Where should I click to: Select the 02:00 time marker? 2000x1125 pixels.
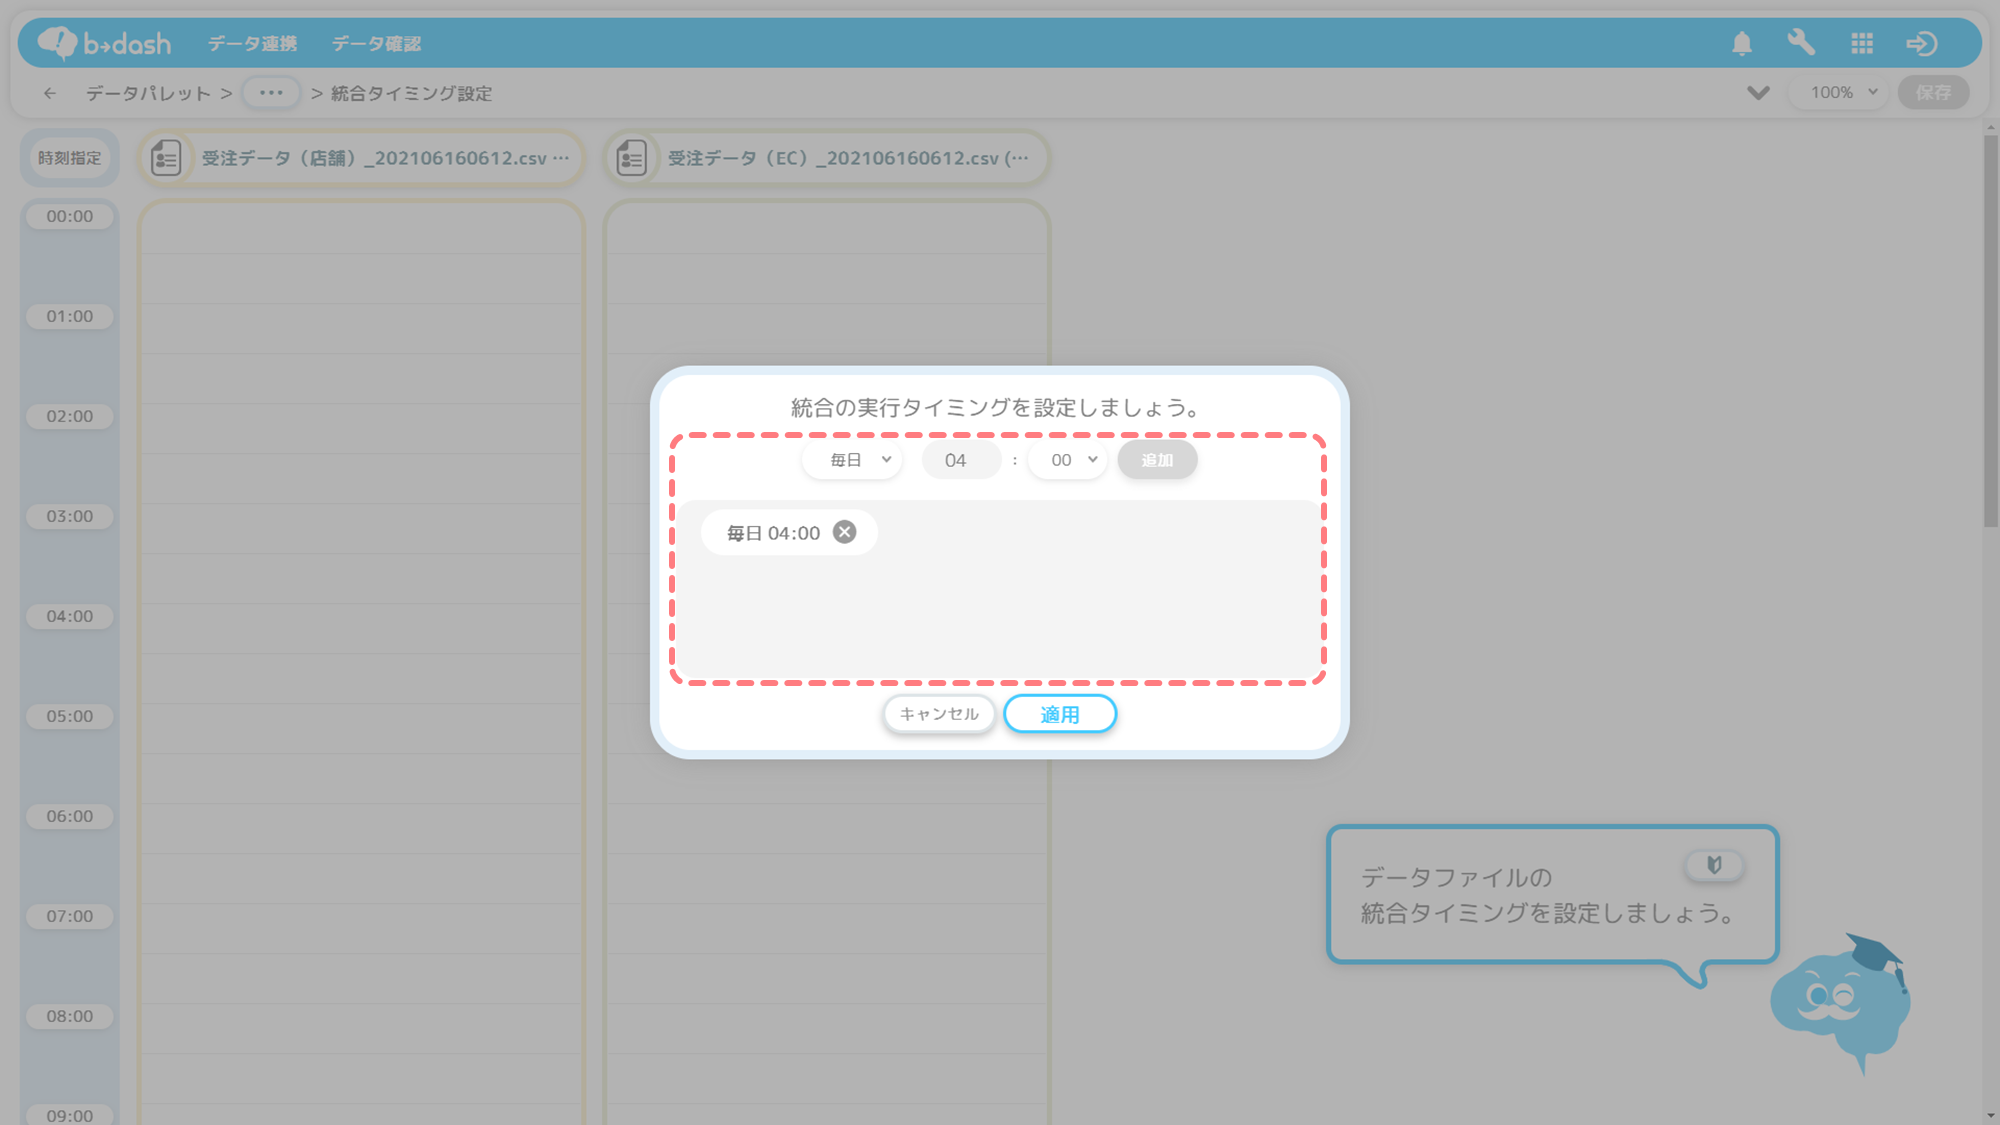(70, 416)
